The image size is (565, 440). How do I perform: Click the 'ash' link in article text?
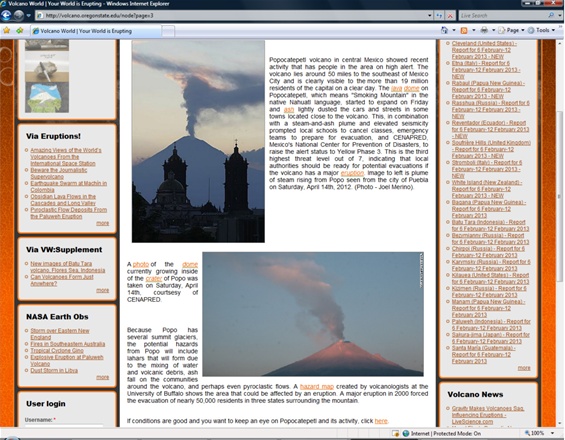[x=289, y=109]
